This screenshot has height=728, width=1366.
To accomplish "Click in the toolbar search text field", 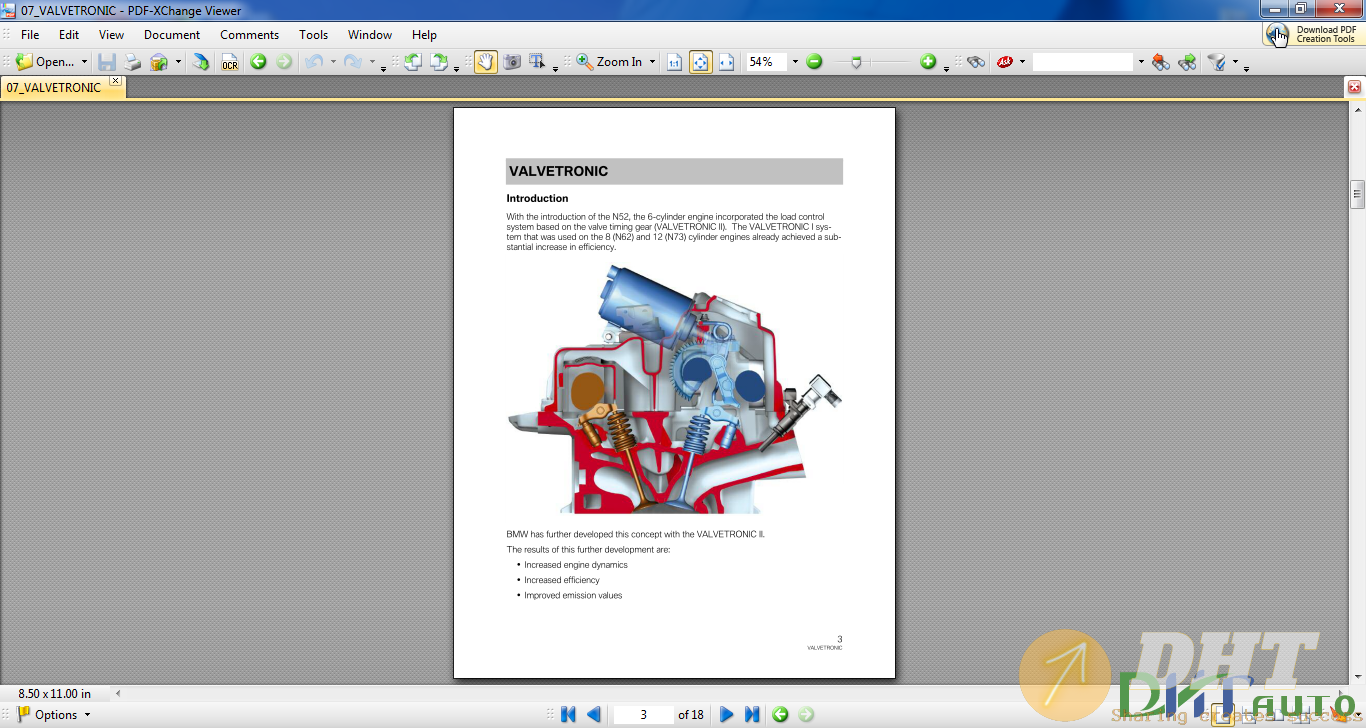I will click(x=1083, y=62).
